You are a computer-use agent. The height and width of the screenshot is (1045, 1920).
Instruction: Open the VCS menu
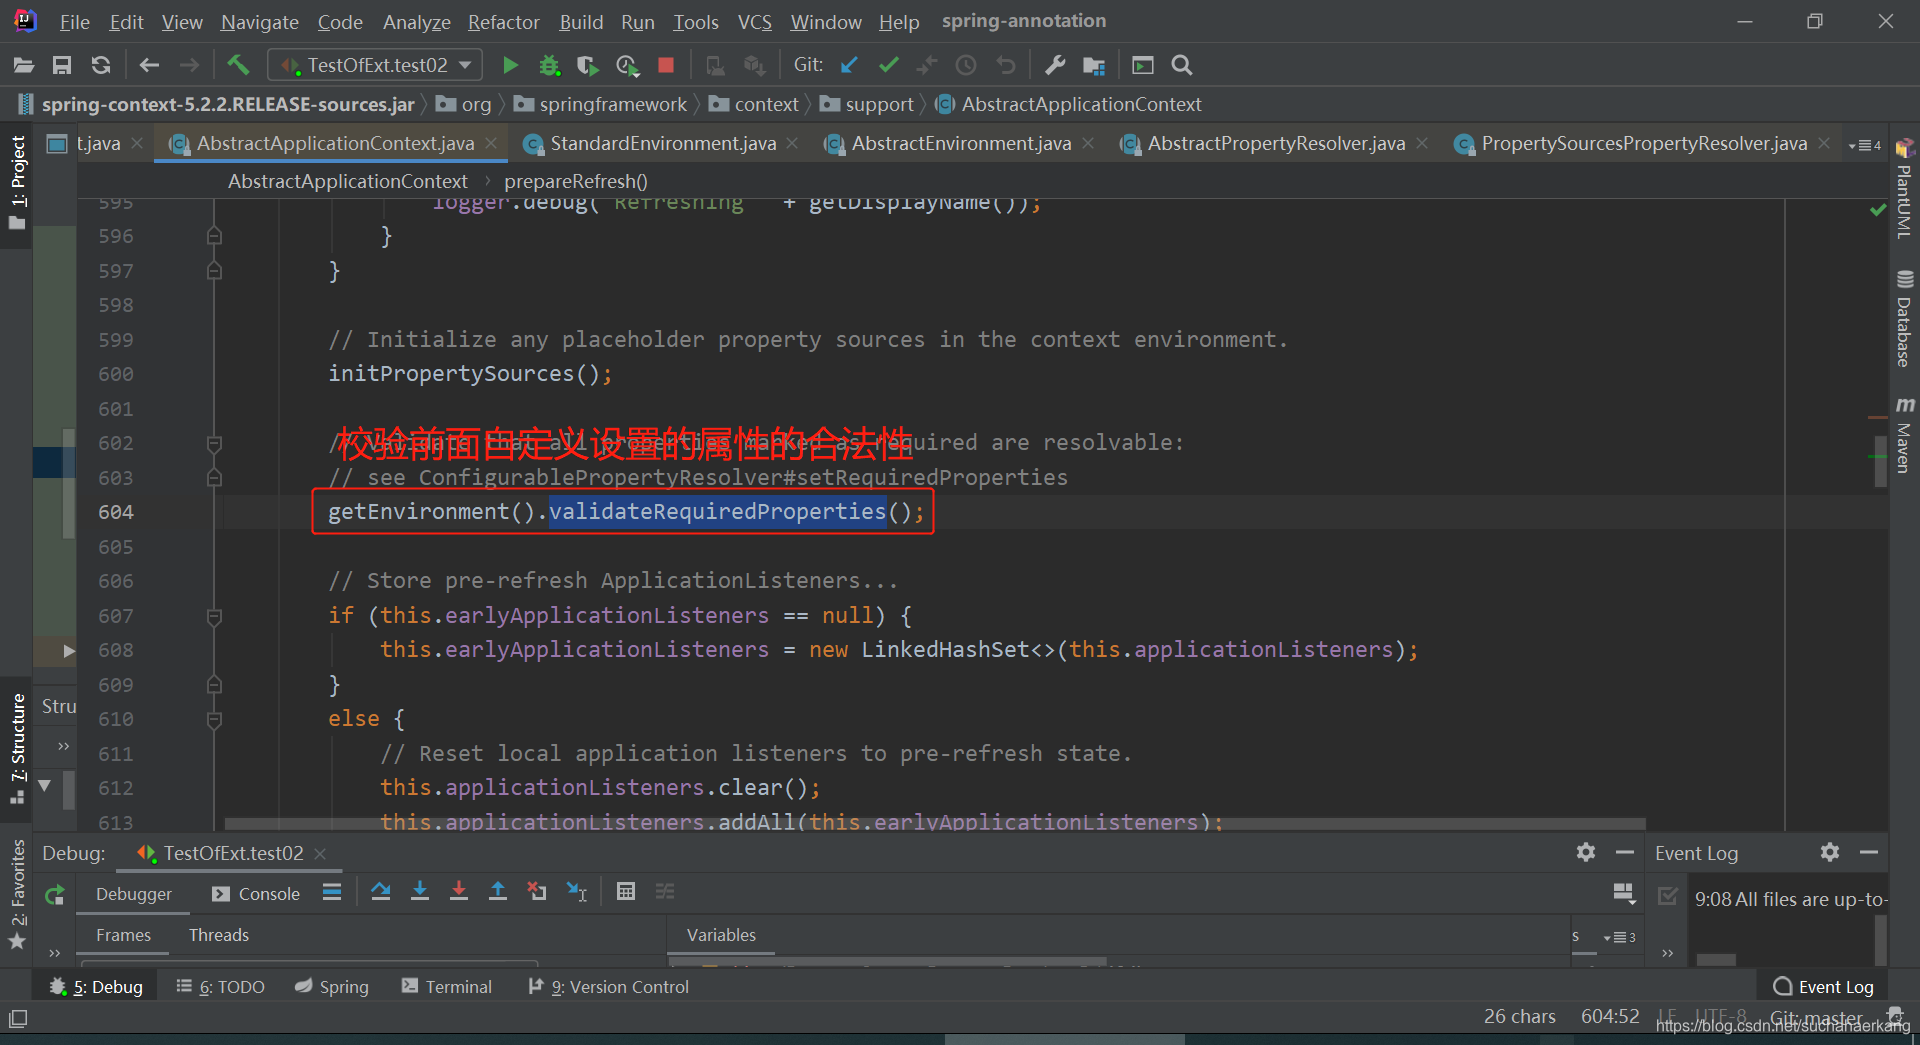point(754,21)
